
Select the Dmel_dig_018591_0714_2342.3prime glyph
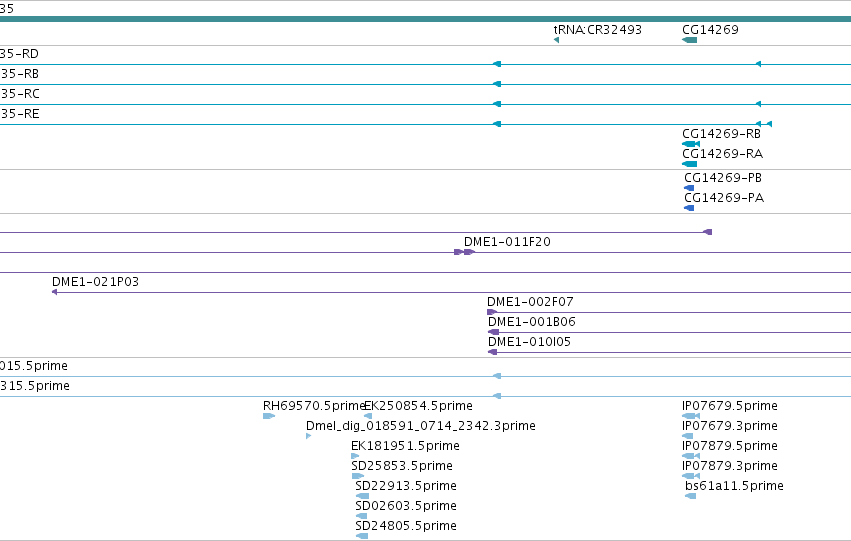point(309,436)
